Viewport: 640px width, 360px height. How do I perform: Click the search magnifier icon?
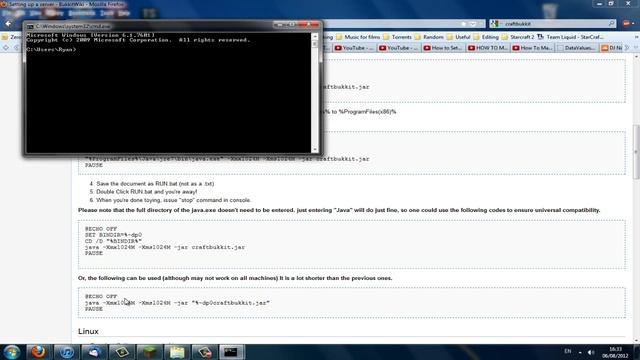click(611, 24)
